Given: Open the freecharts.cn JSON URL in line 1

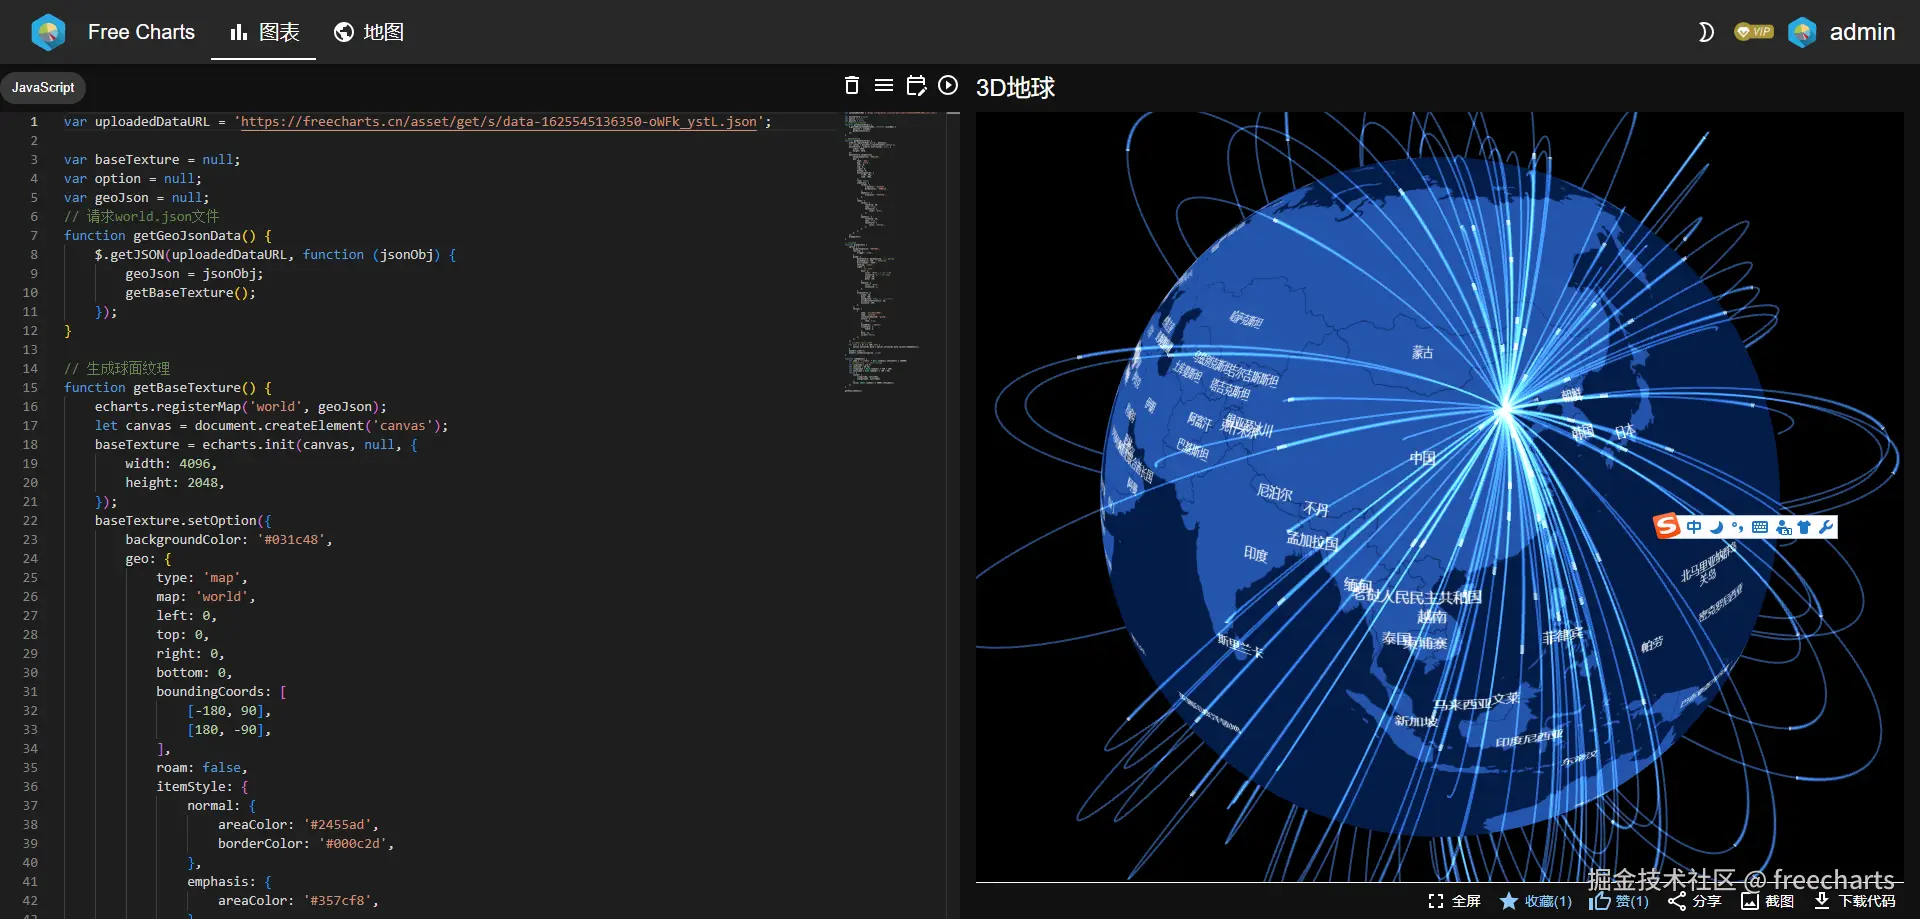Looking at the screenshot, I should [x=499, y=122].
